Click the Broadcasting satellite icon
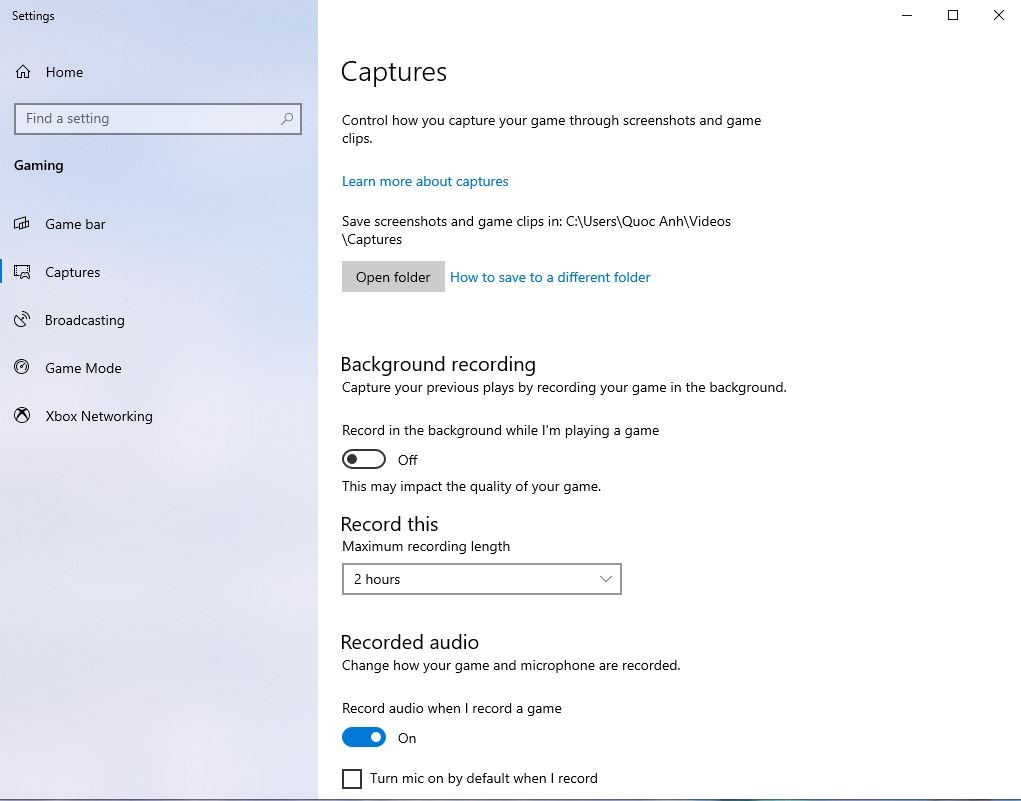This screenshot has height=801, width=1021. coord(22,320)
